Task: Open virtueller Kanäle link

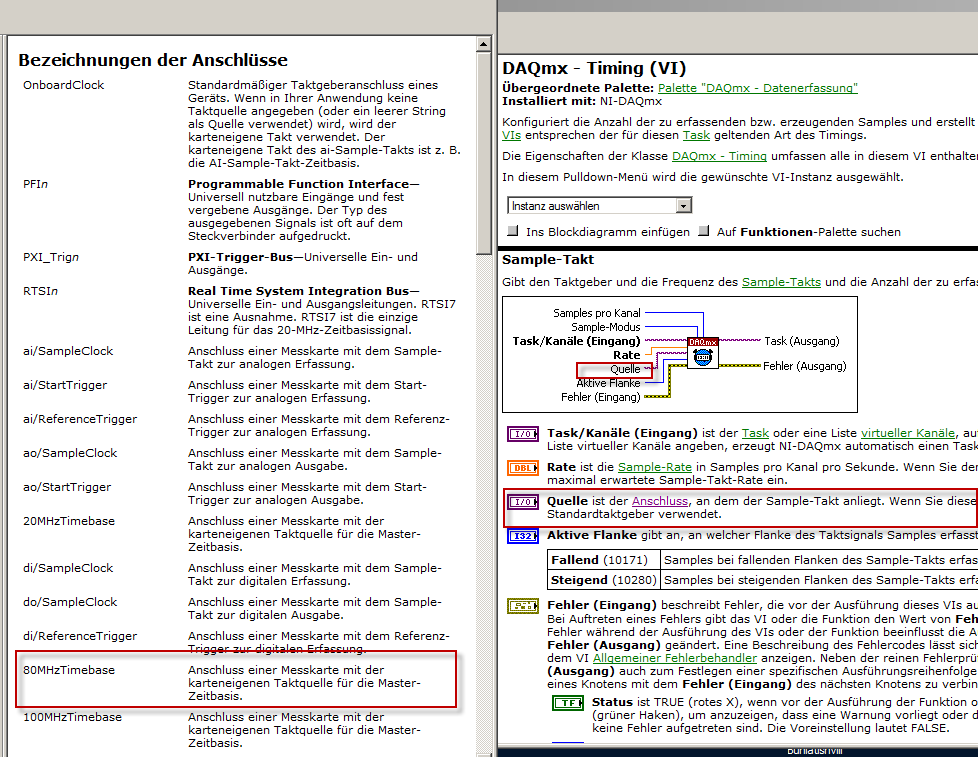Action: pos(908,433)
